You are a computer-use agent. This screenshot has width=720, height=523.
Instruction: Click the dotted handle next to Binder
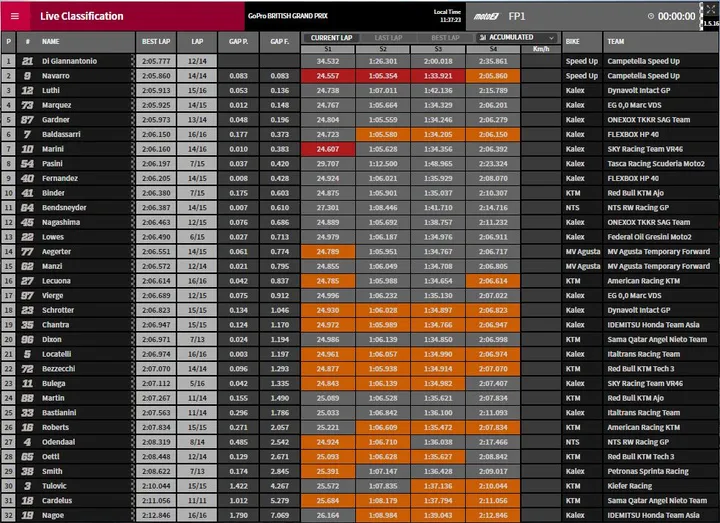[133, 193]
